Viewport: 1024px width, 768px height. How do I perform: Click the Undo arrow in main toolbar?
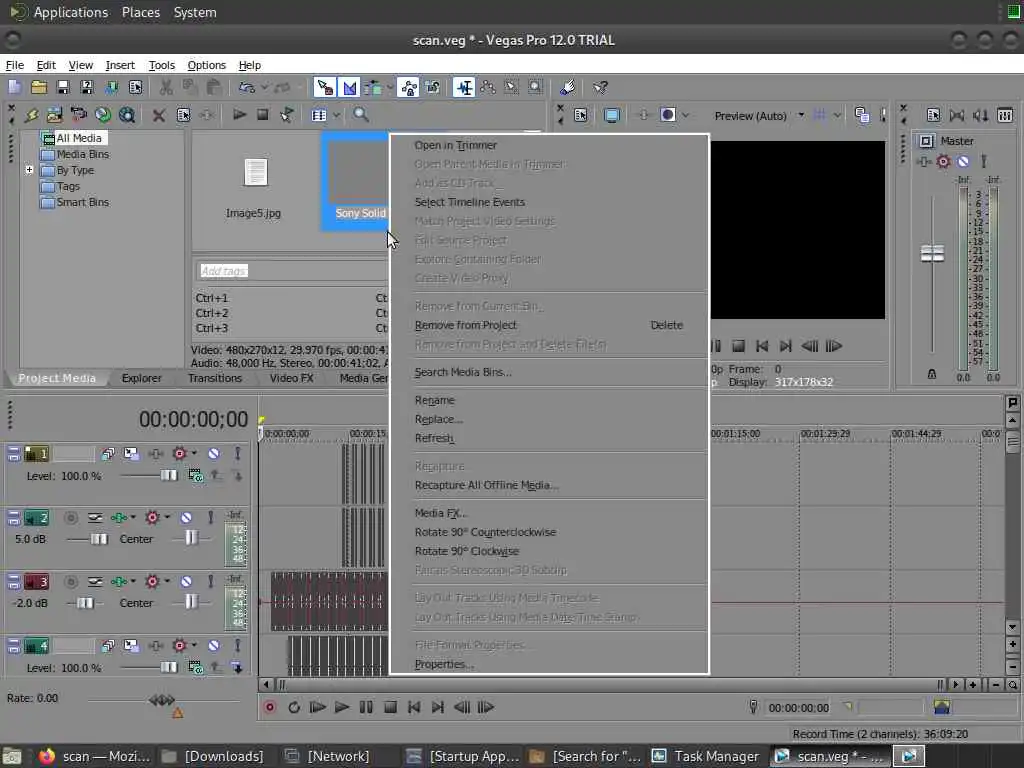246,87
